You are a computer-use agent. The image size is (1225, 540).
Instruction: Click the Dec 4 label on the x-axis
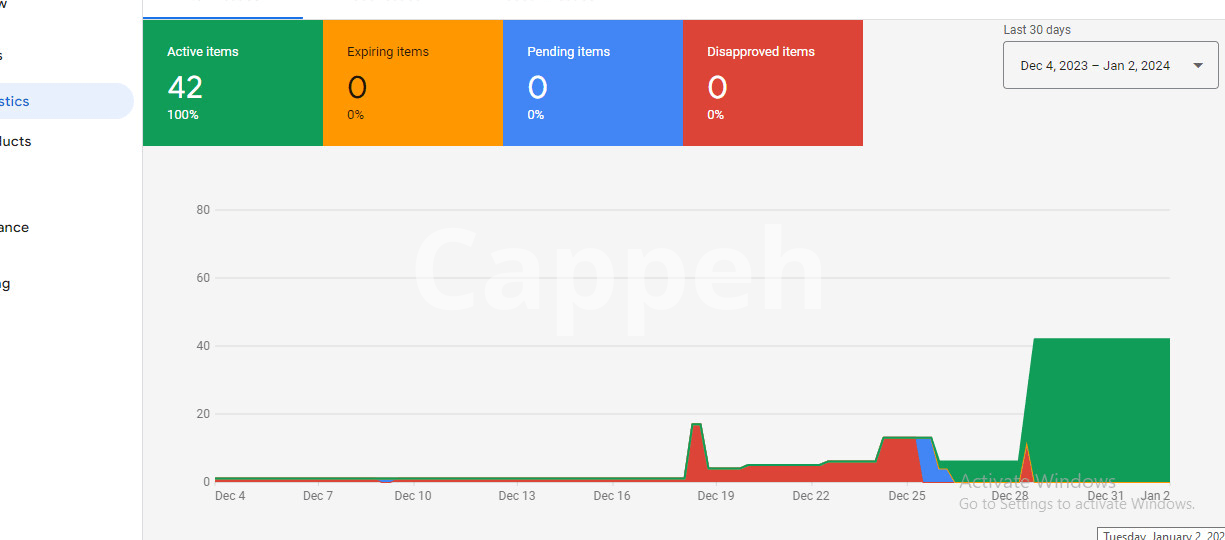[x=230, y=496]
